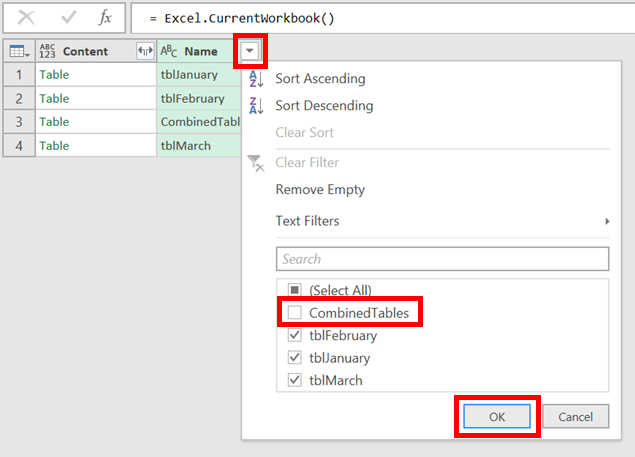Click the formula bar cancel X icon
Viewport: 635px width, 457px height.
coord(27,18)
